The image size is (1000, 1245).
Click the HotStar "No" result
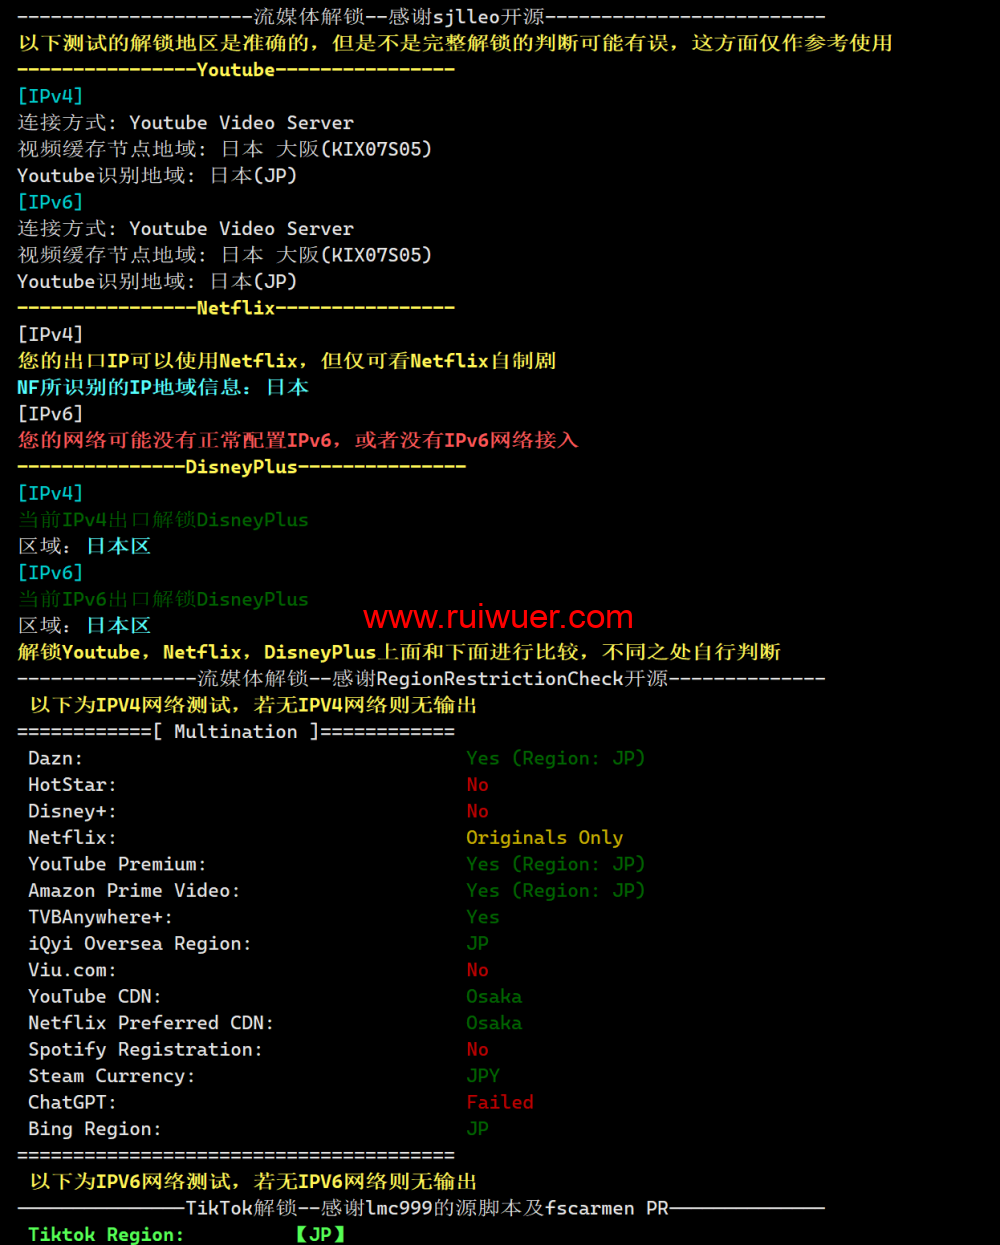tap(477, 785)
